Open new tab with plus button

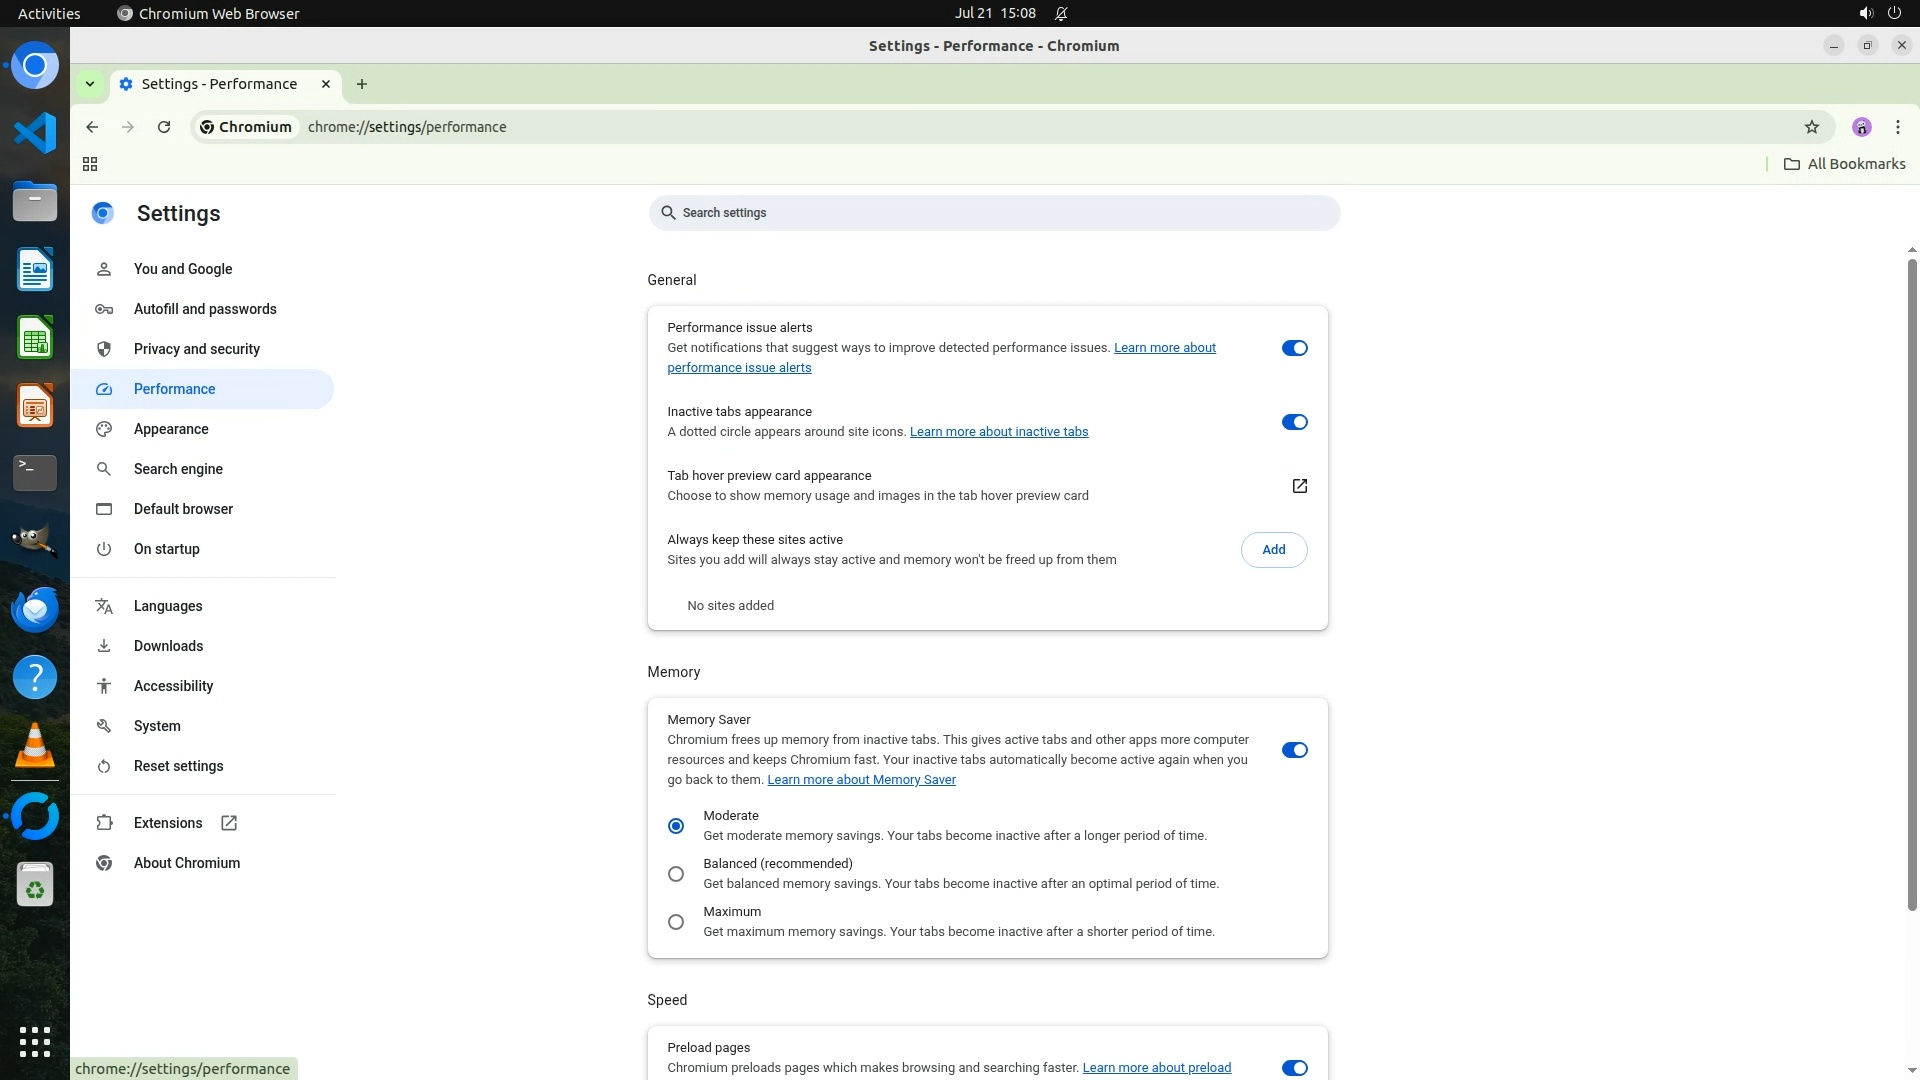362,84
